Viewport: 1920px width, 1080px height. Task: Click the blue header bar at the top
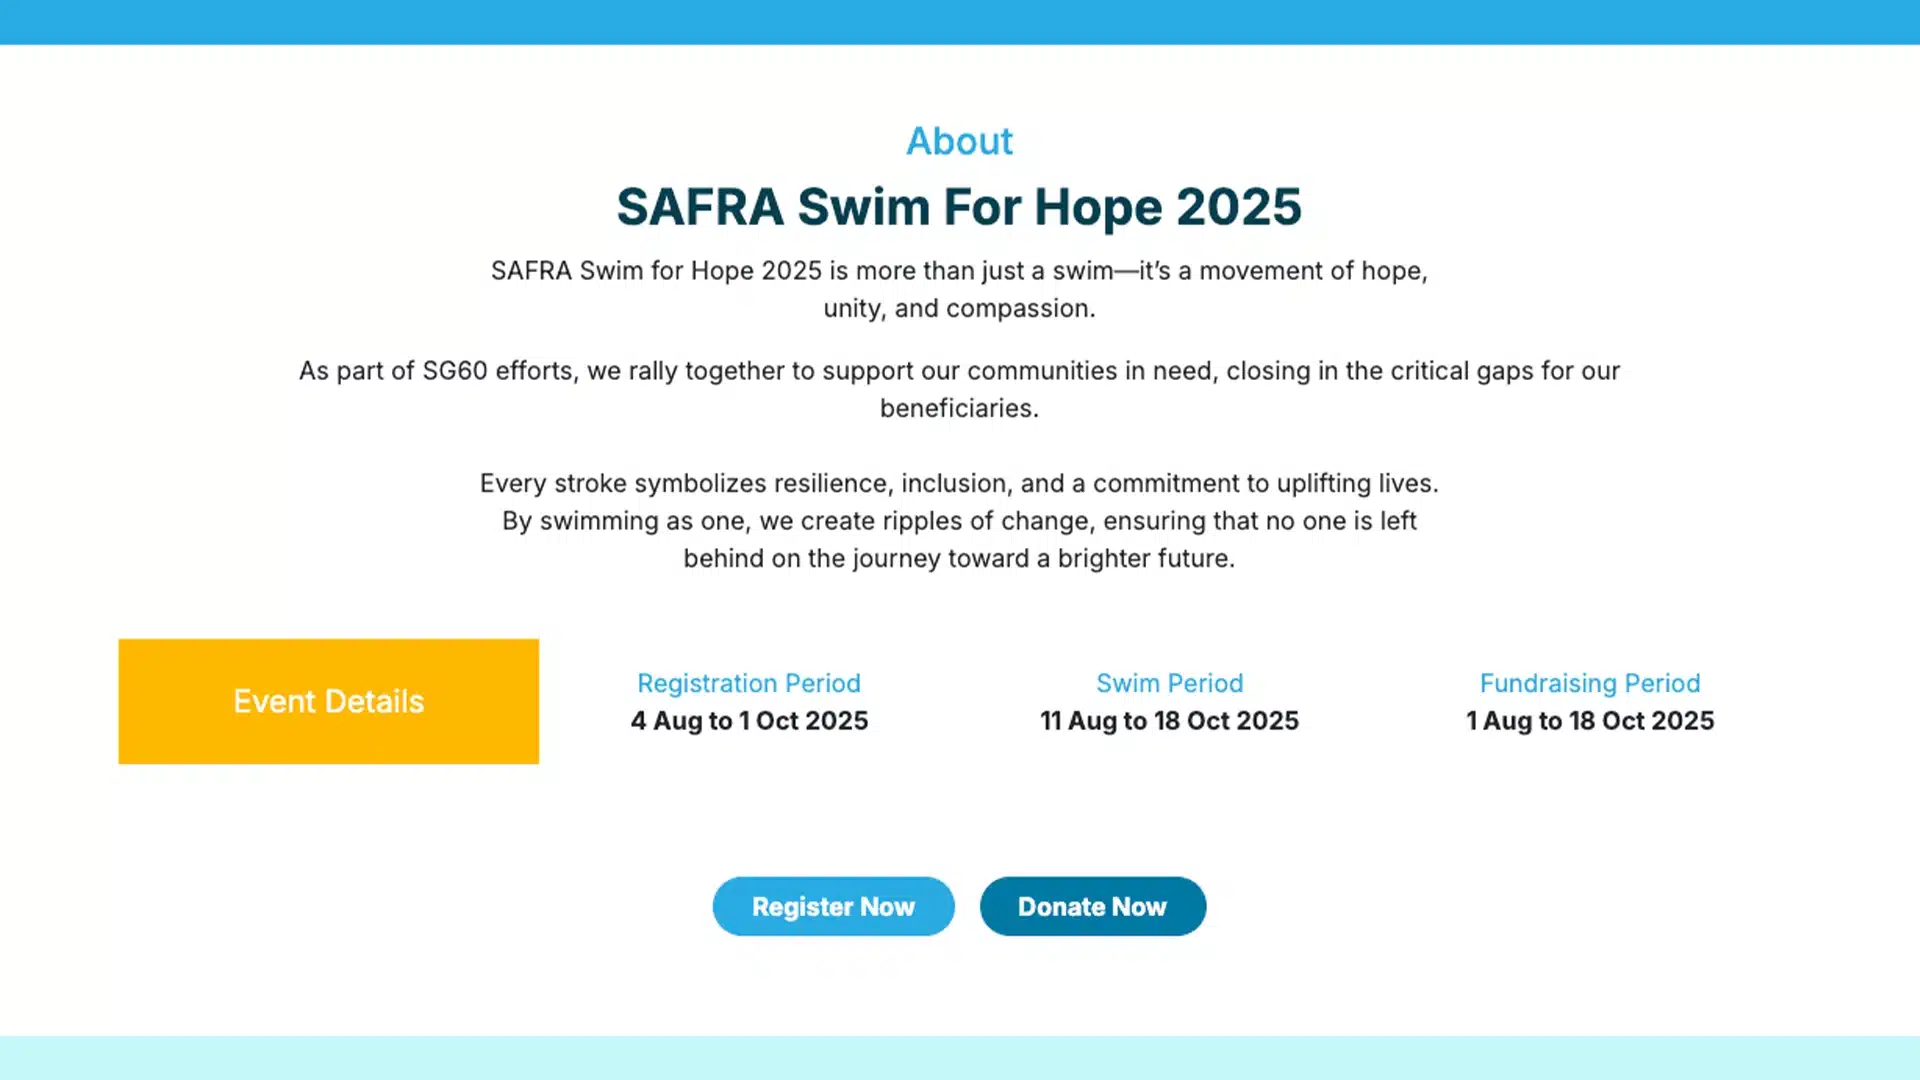coord(959,21)
